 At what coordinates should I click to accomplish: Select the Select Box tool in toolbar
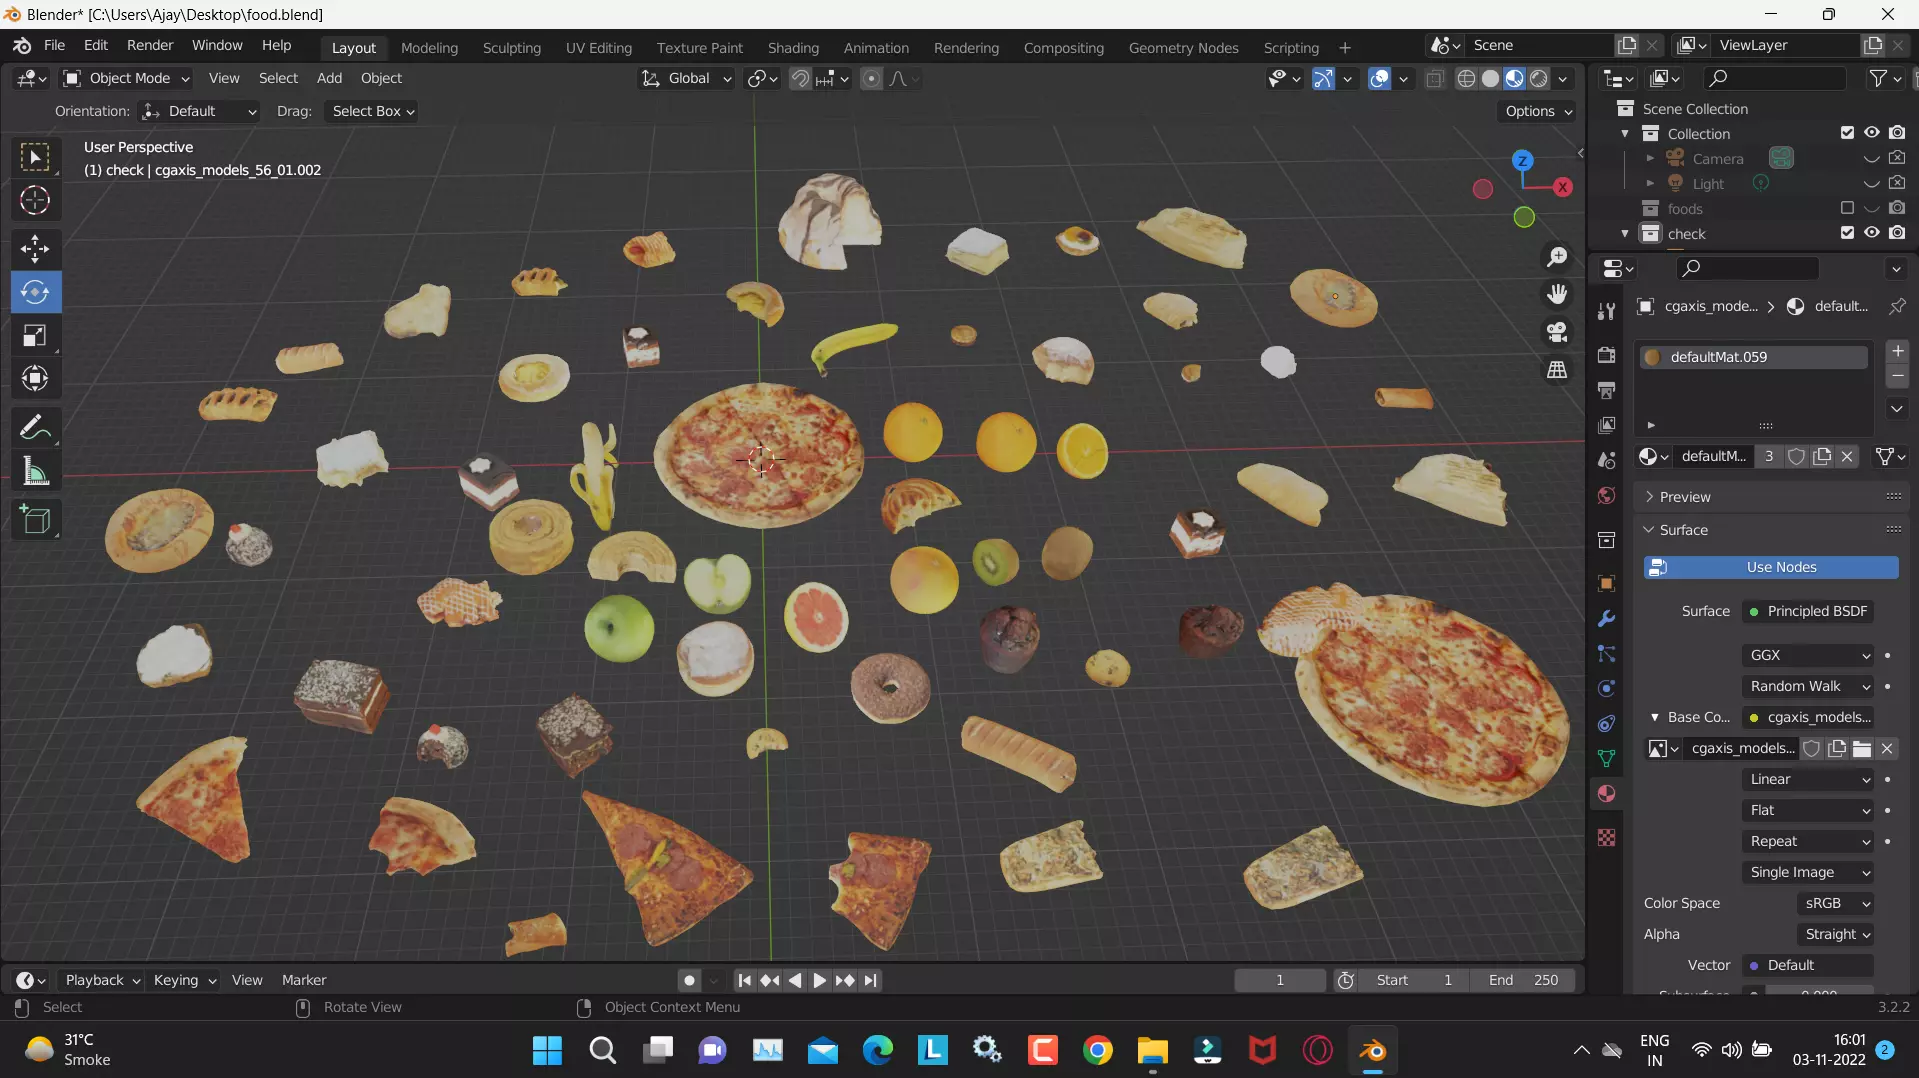pyautogui.click(x=35, y=157)
